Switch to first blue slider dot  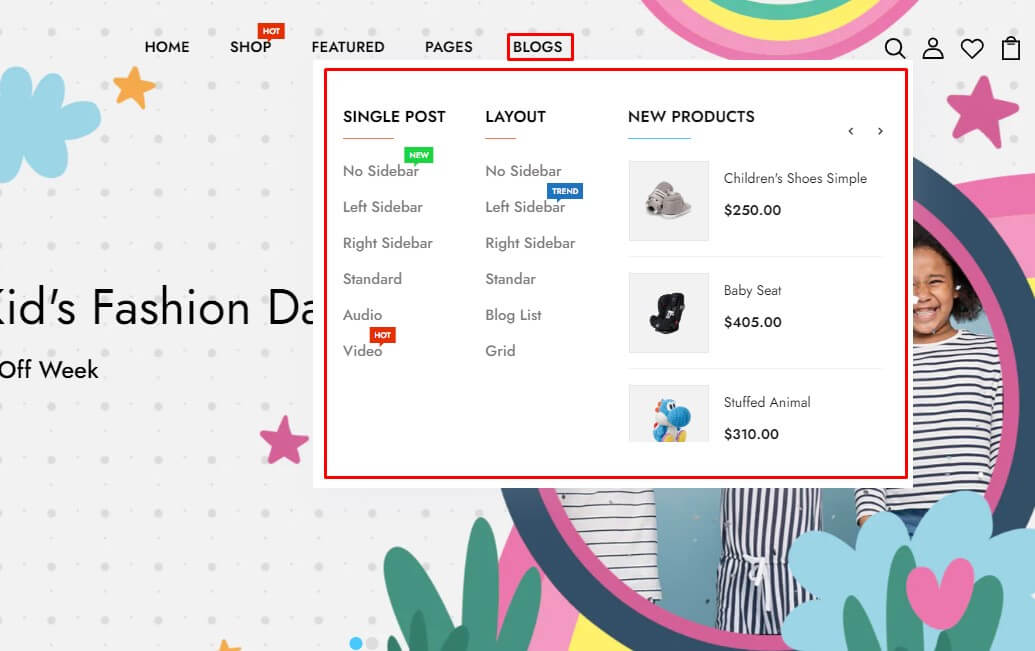click(x=356, y=643)
